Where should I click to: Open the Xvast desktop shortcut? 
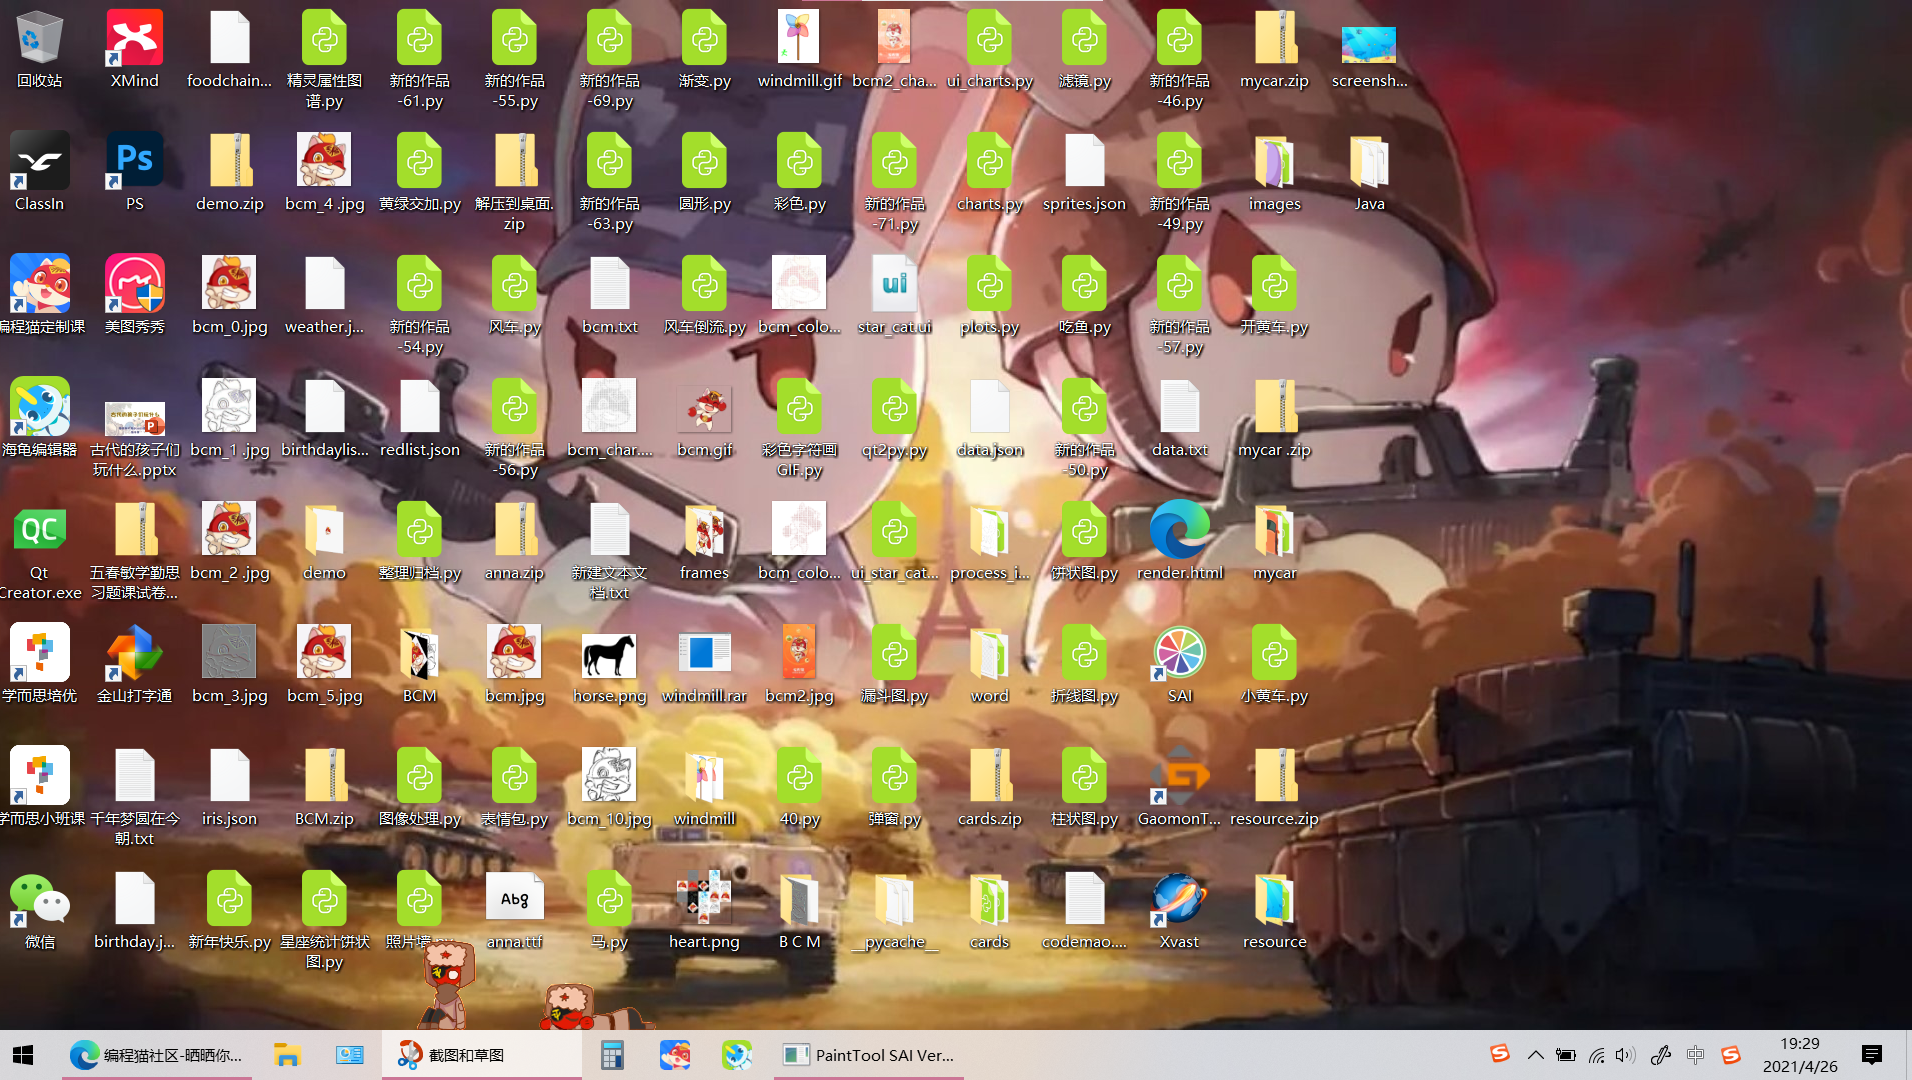click(1180, 909)
